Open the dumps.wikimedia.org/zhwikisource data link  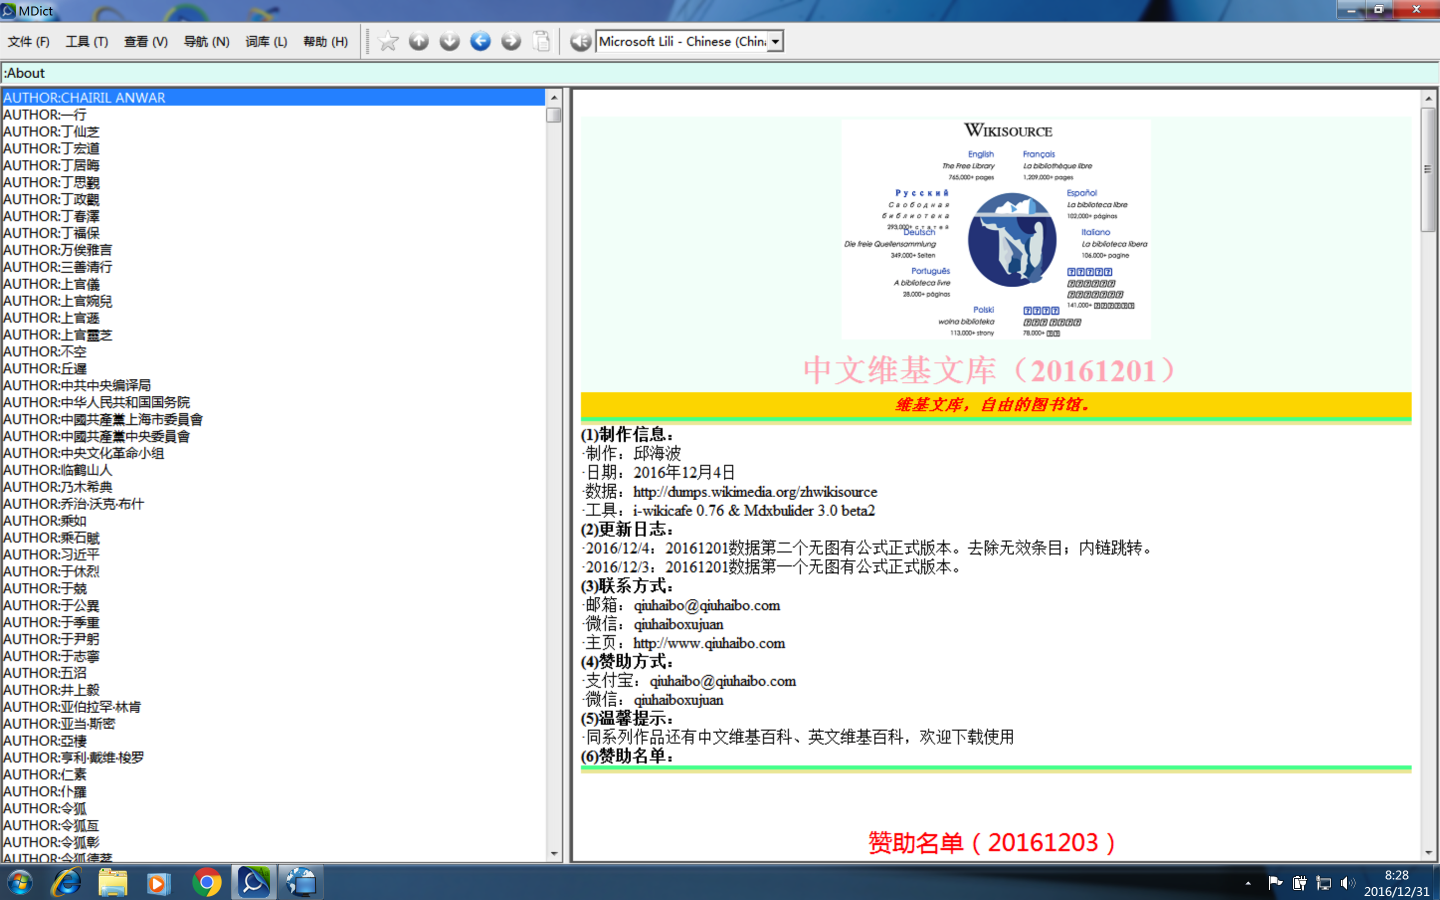(x=755, y=492)
